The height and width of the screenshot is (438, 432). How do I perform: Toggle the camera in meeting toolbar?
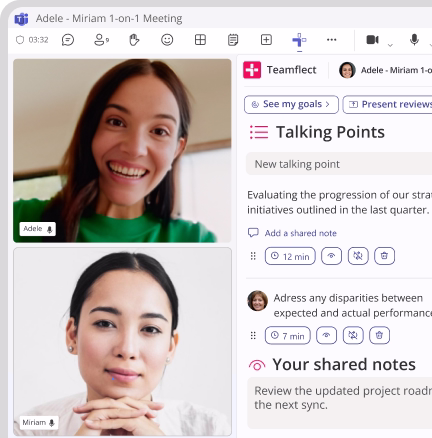(x=372, y=40)
